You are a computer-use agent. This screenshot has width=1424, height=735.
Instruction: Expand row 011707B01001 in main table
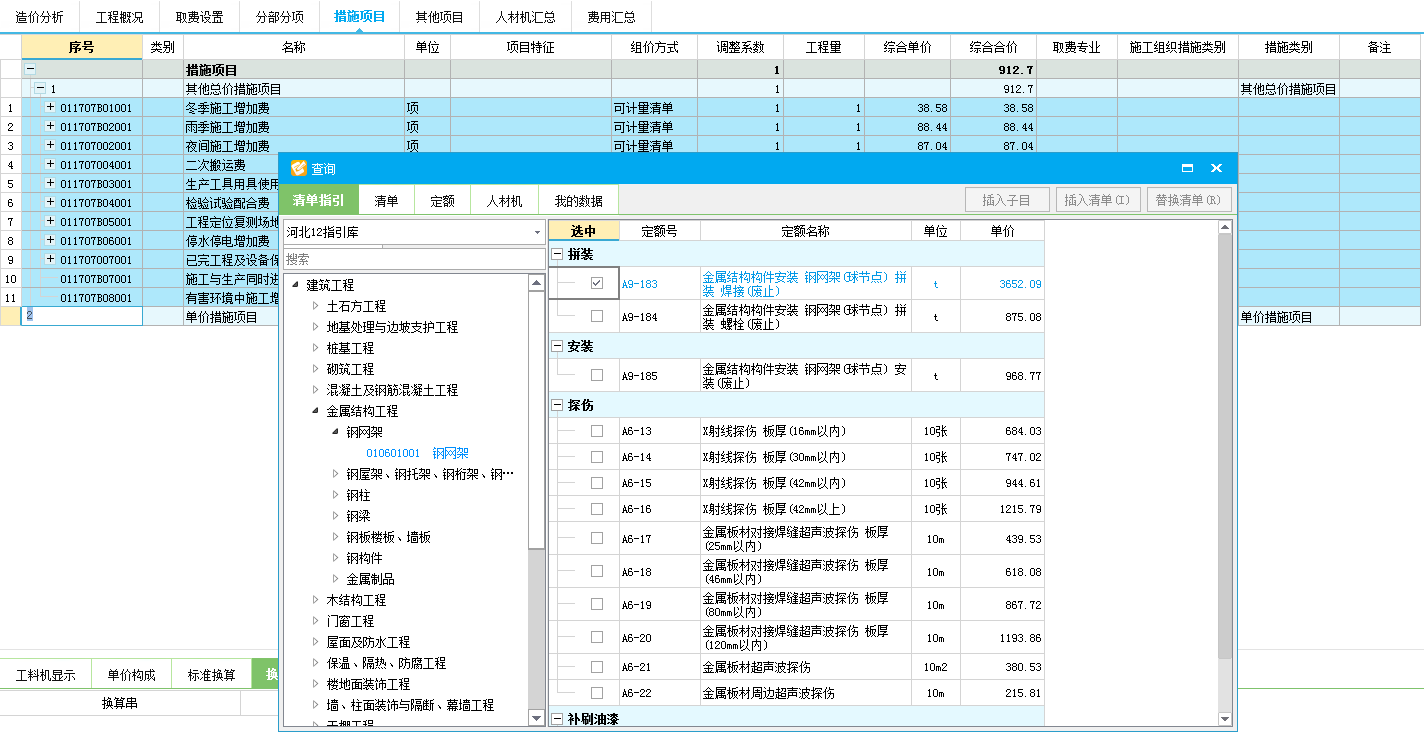pos(50,107)
